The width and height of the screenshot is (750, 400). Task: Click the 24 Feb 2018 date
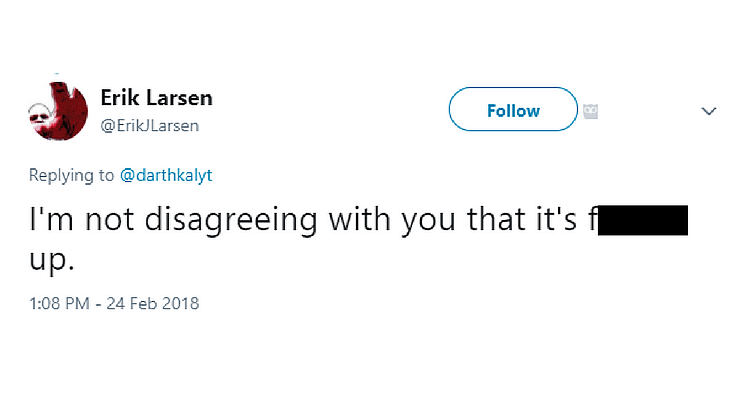[153, 303]
